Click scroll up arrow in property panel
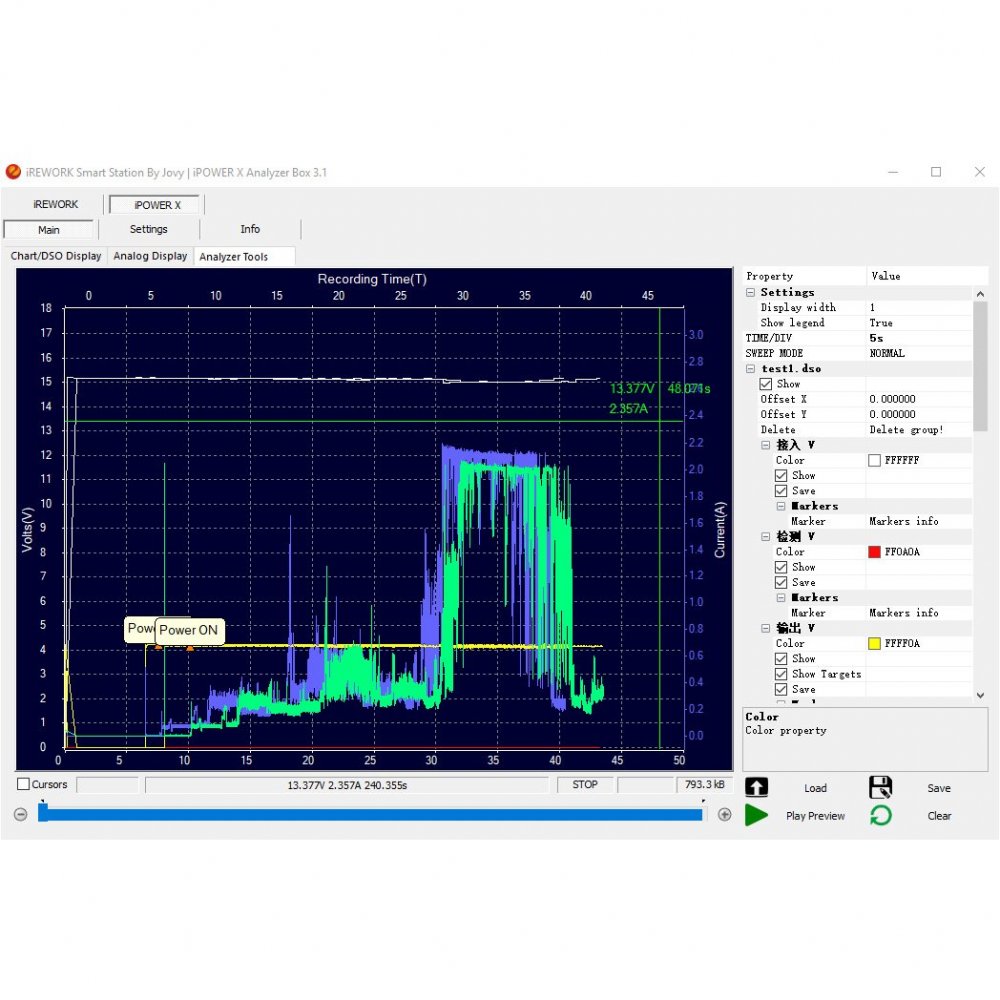This screenshot has height=1000, width=1000. 980,293
